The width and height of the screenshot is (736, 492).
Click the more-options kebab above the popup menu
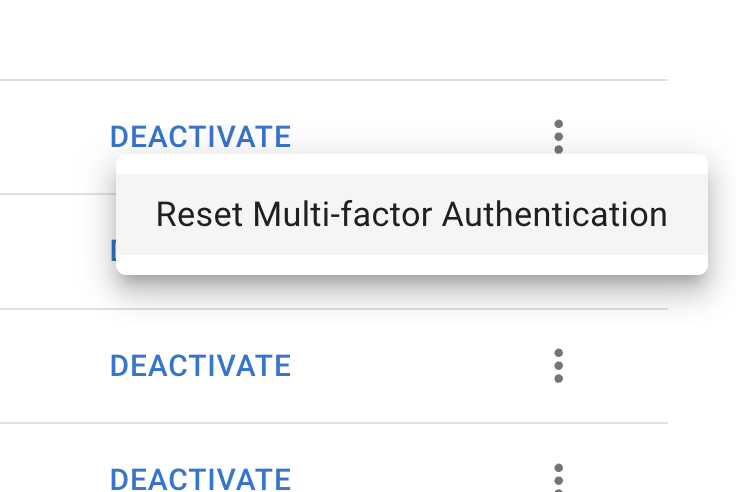point(558,137)
